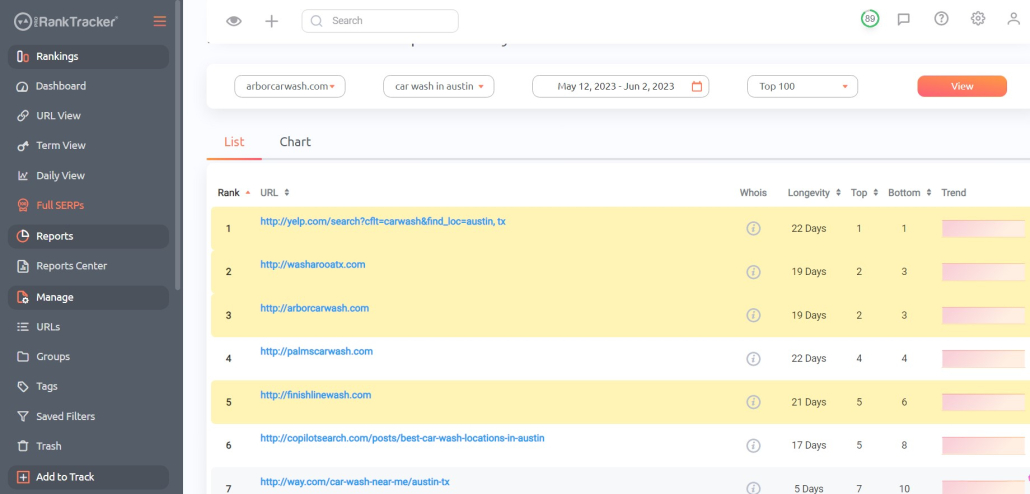Click the orange View button
1030x494 pixels.
(x=962, y=86)
